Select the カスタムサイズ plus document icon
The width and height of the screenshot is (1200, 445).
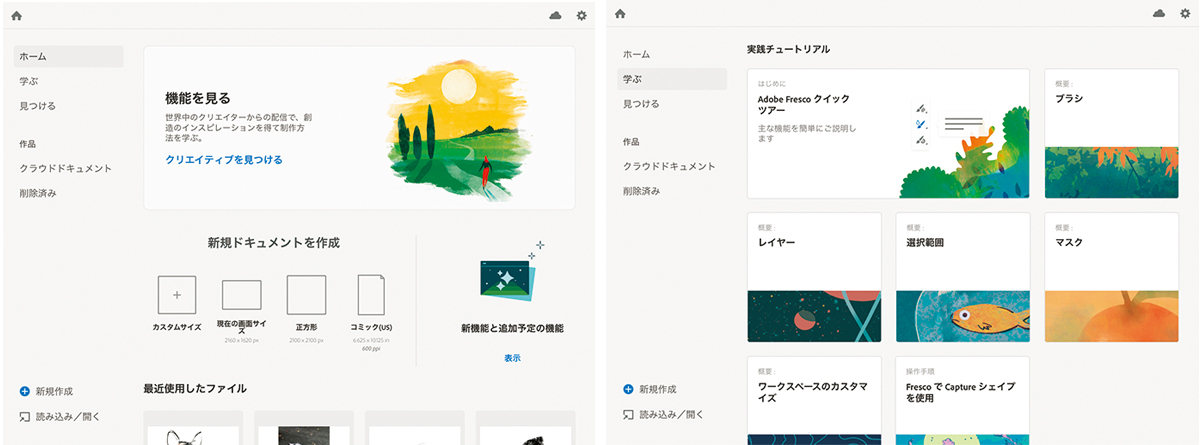tap(177, 295)
